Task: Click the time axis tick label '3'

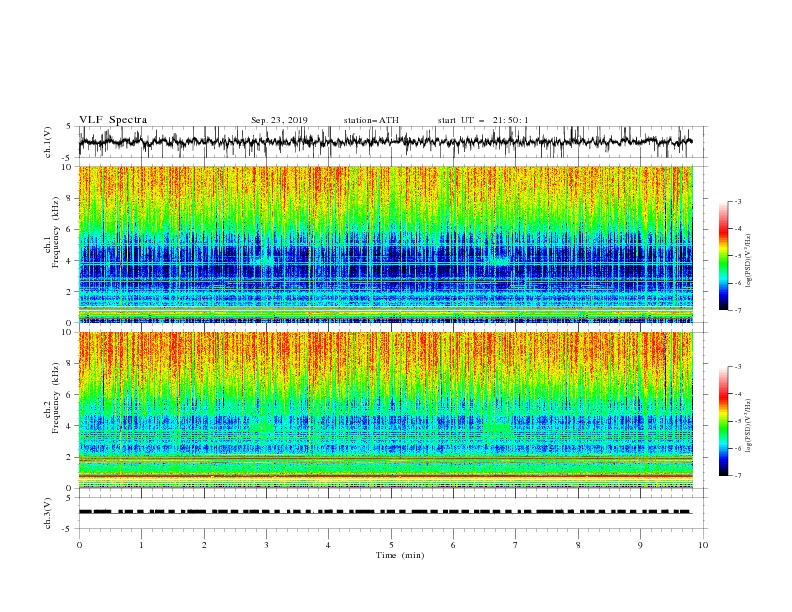Action: (x=266, y=545)
